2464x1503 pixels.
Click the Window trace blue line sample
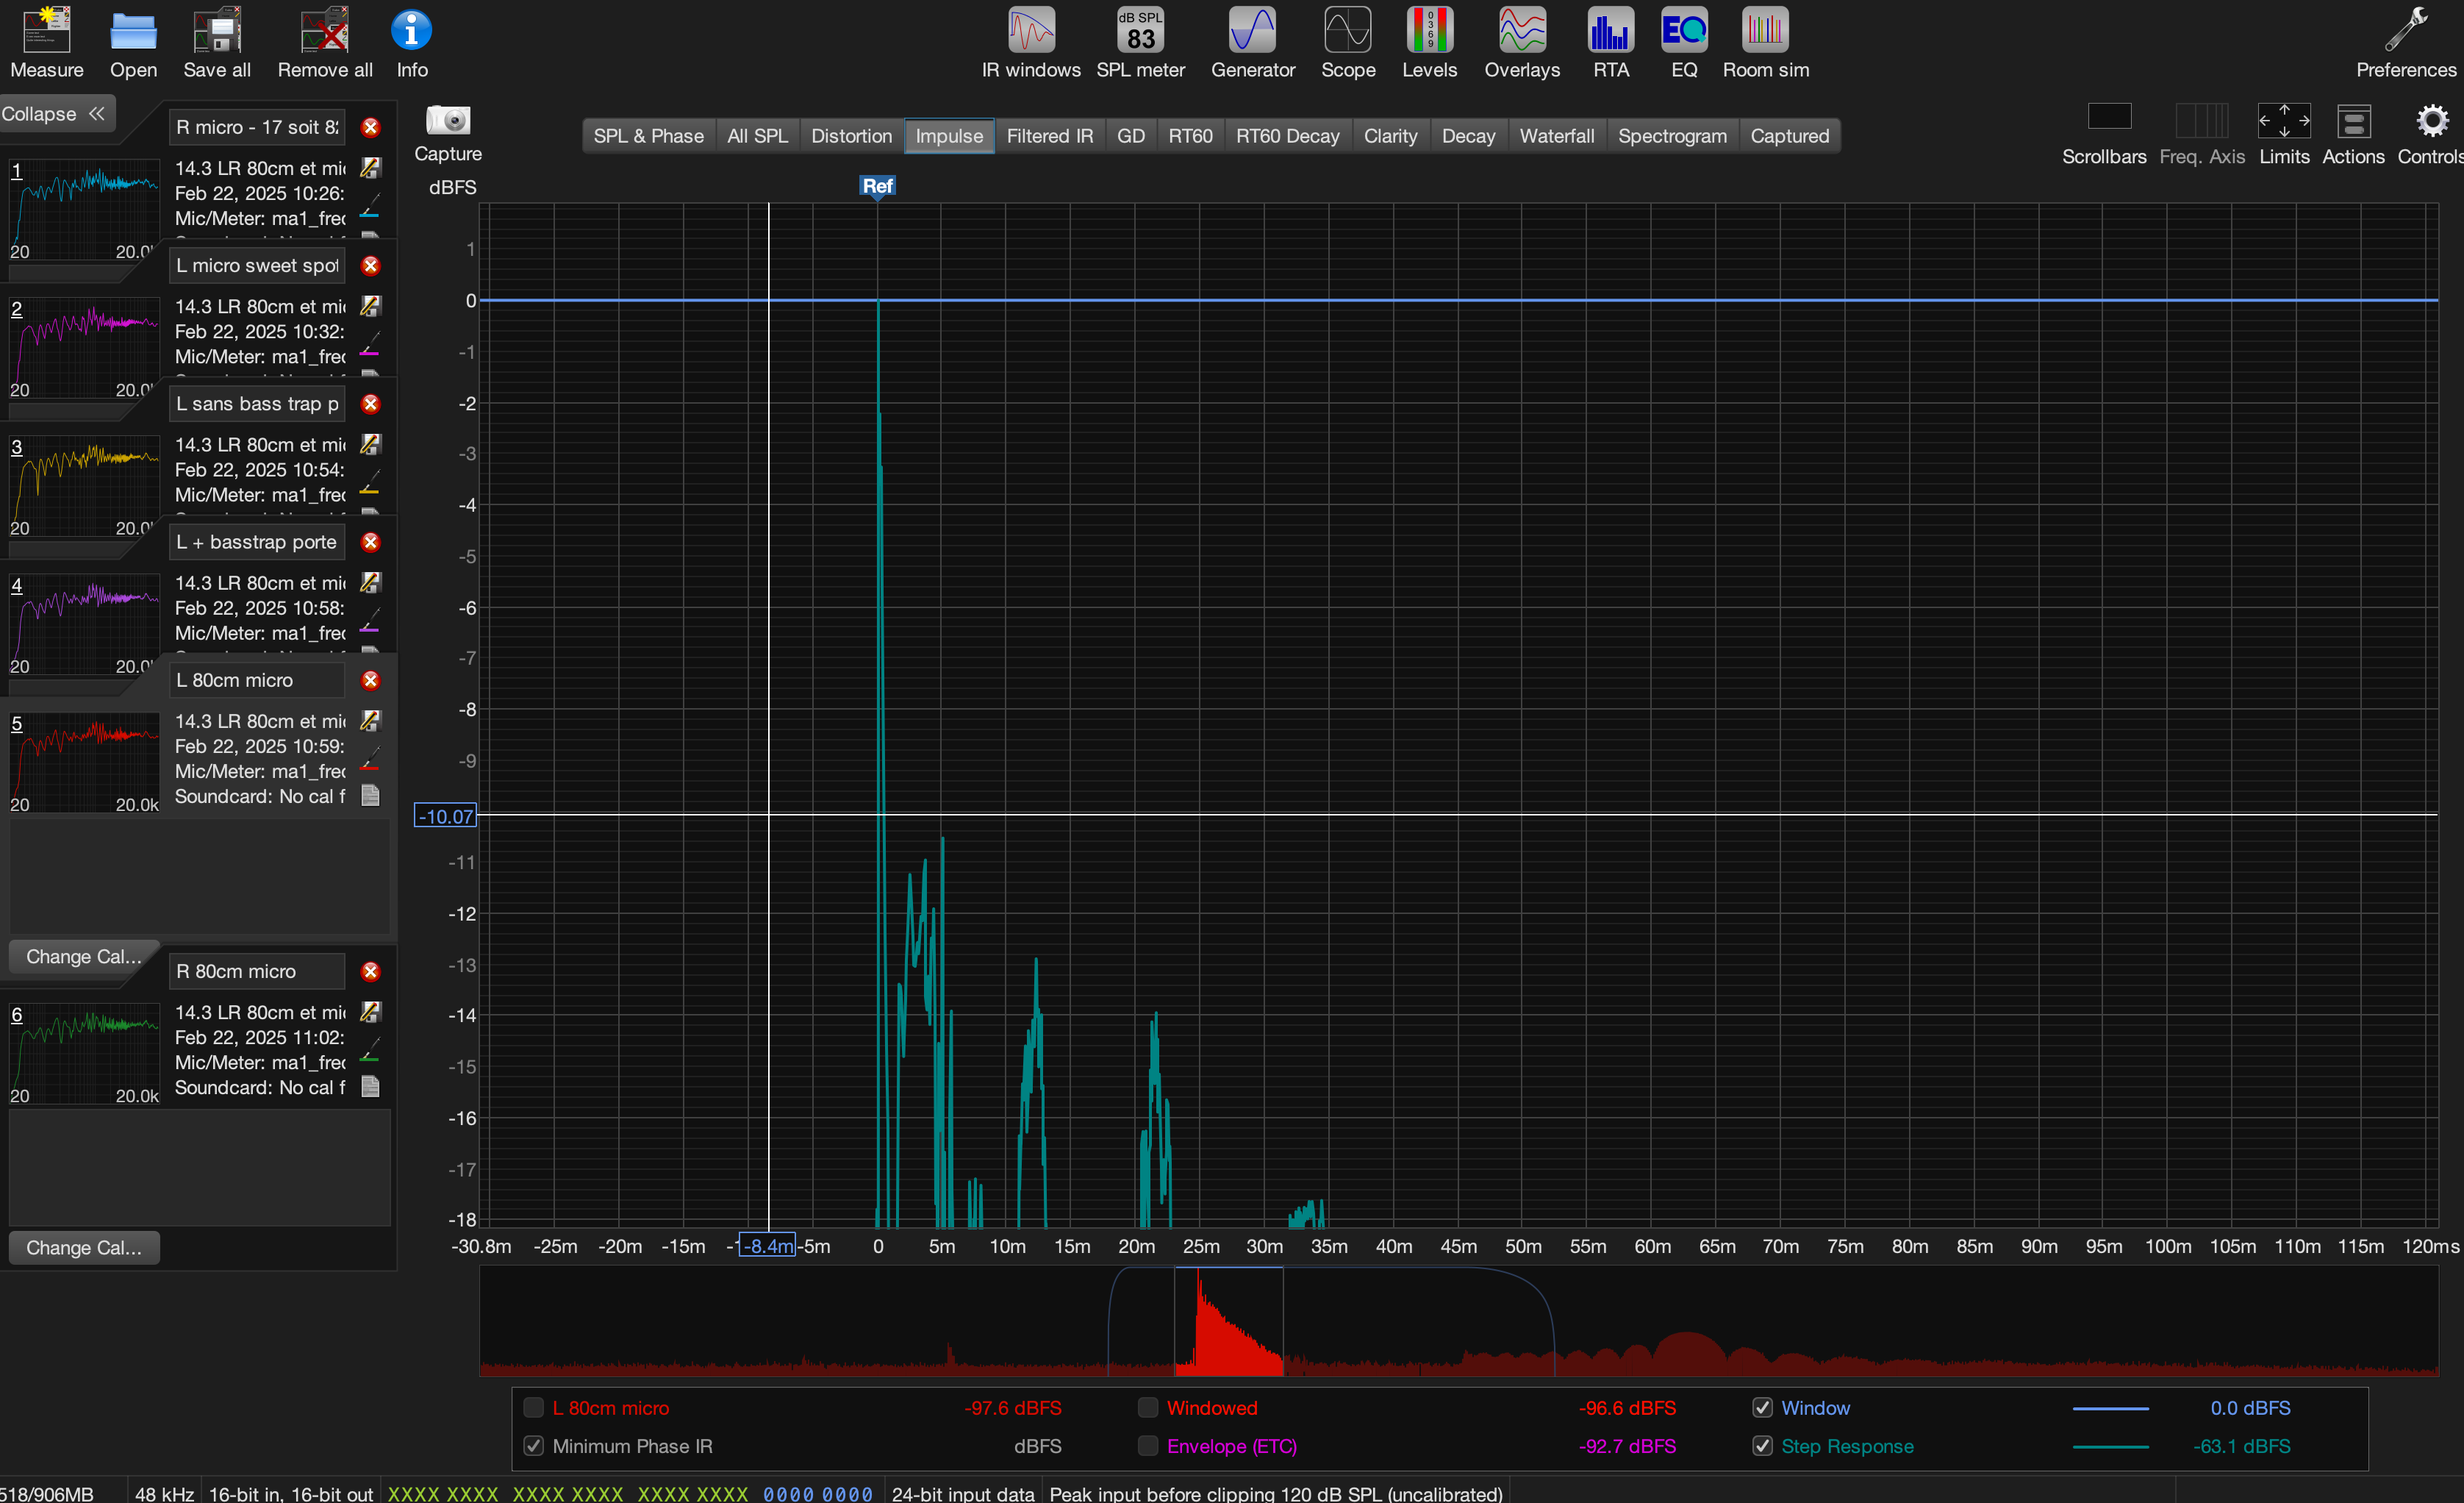(2110, 1408)
